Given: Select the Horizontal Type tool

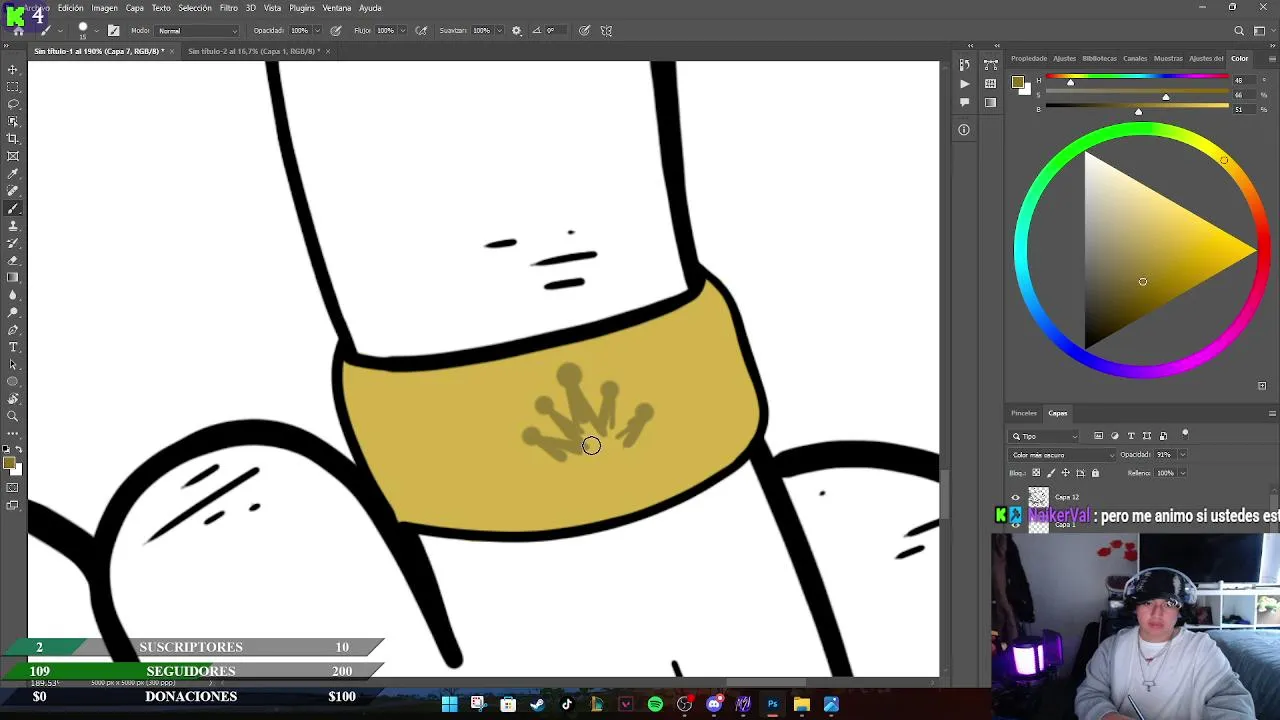Looking at the screenshot, I should click(x=13, y=347).
